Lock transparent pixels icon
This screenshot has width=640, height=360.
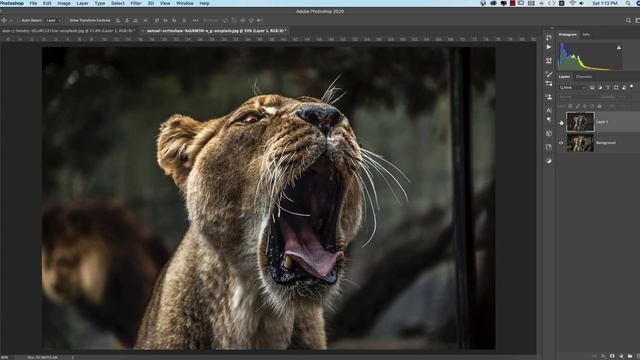click(570, 106)
